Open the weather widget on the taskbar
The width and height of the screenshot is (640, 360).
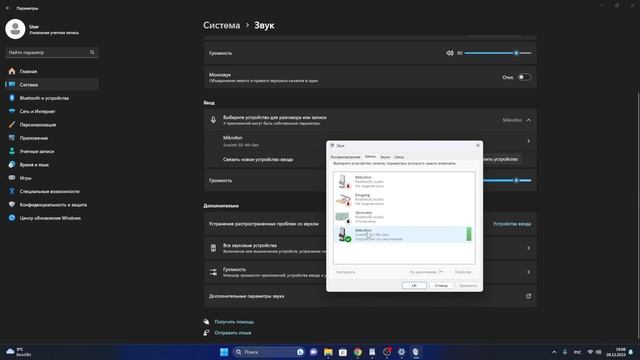[x=18, y=352]
